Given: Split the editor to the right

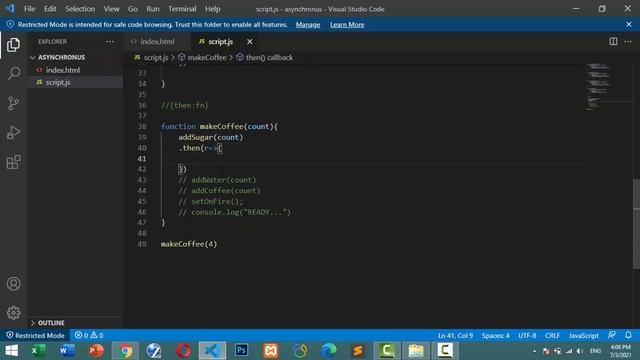Looking at the screenshot, I should (613, 41).
